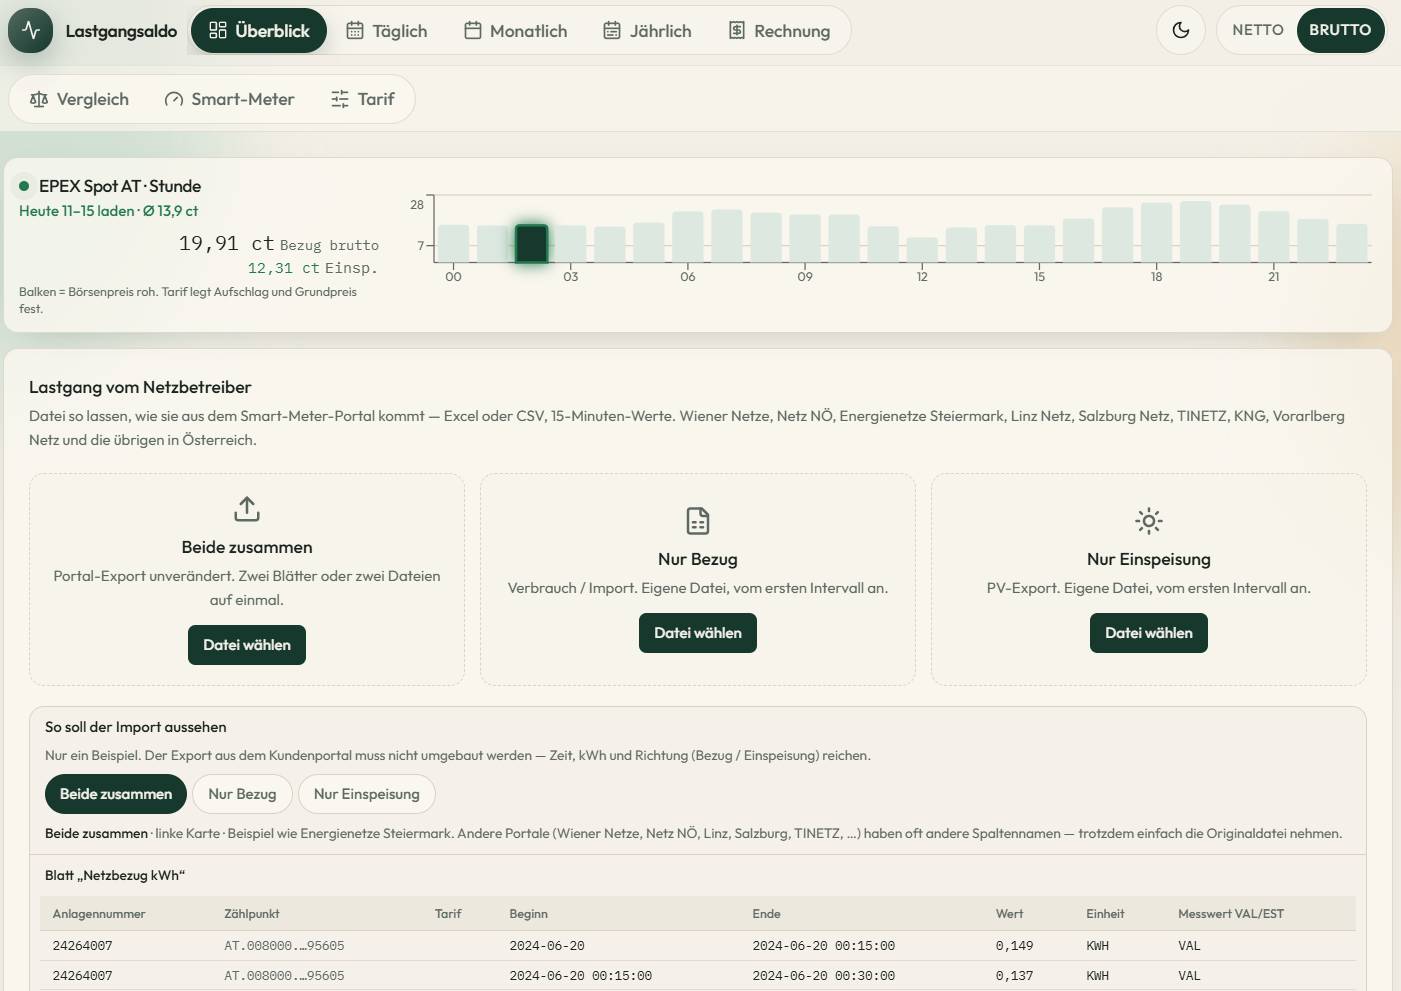1401x991 pixels.
Task: Select the Nur Einspeisung example pill
Action: pyautogui.click(x=367, y=794)
